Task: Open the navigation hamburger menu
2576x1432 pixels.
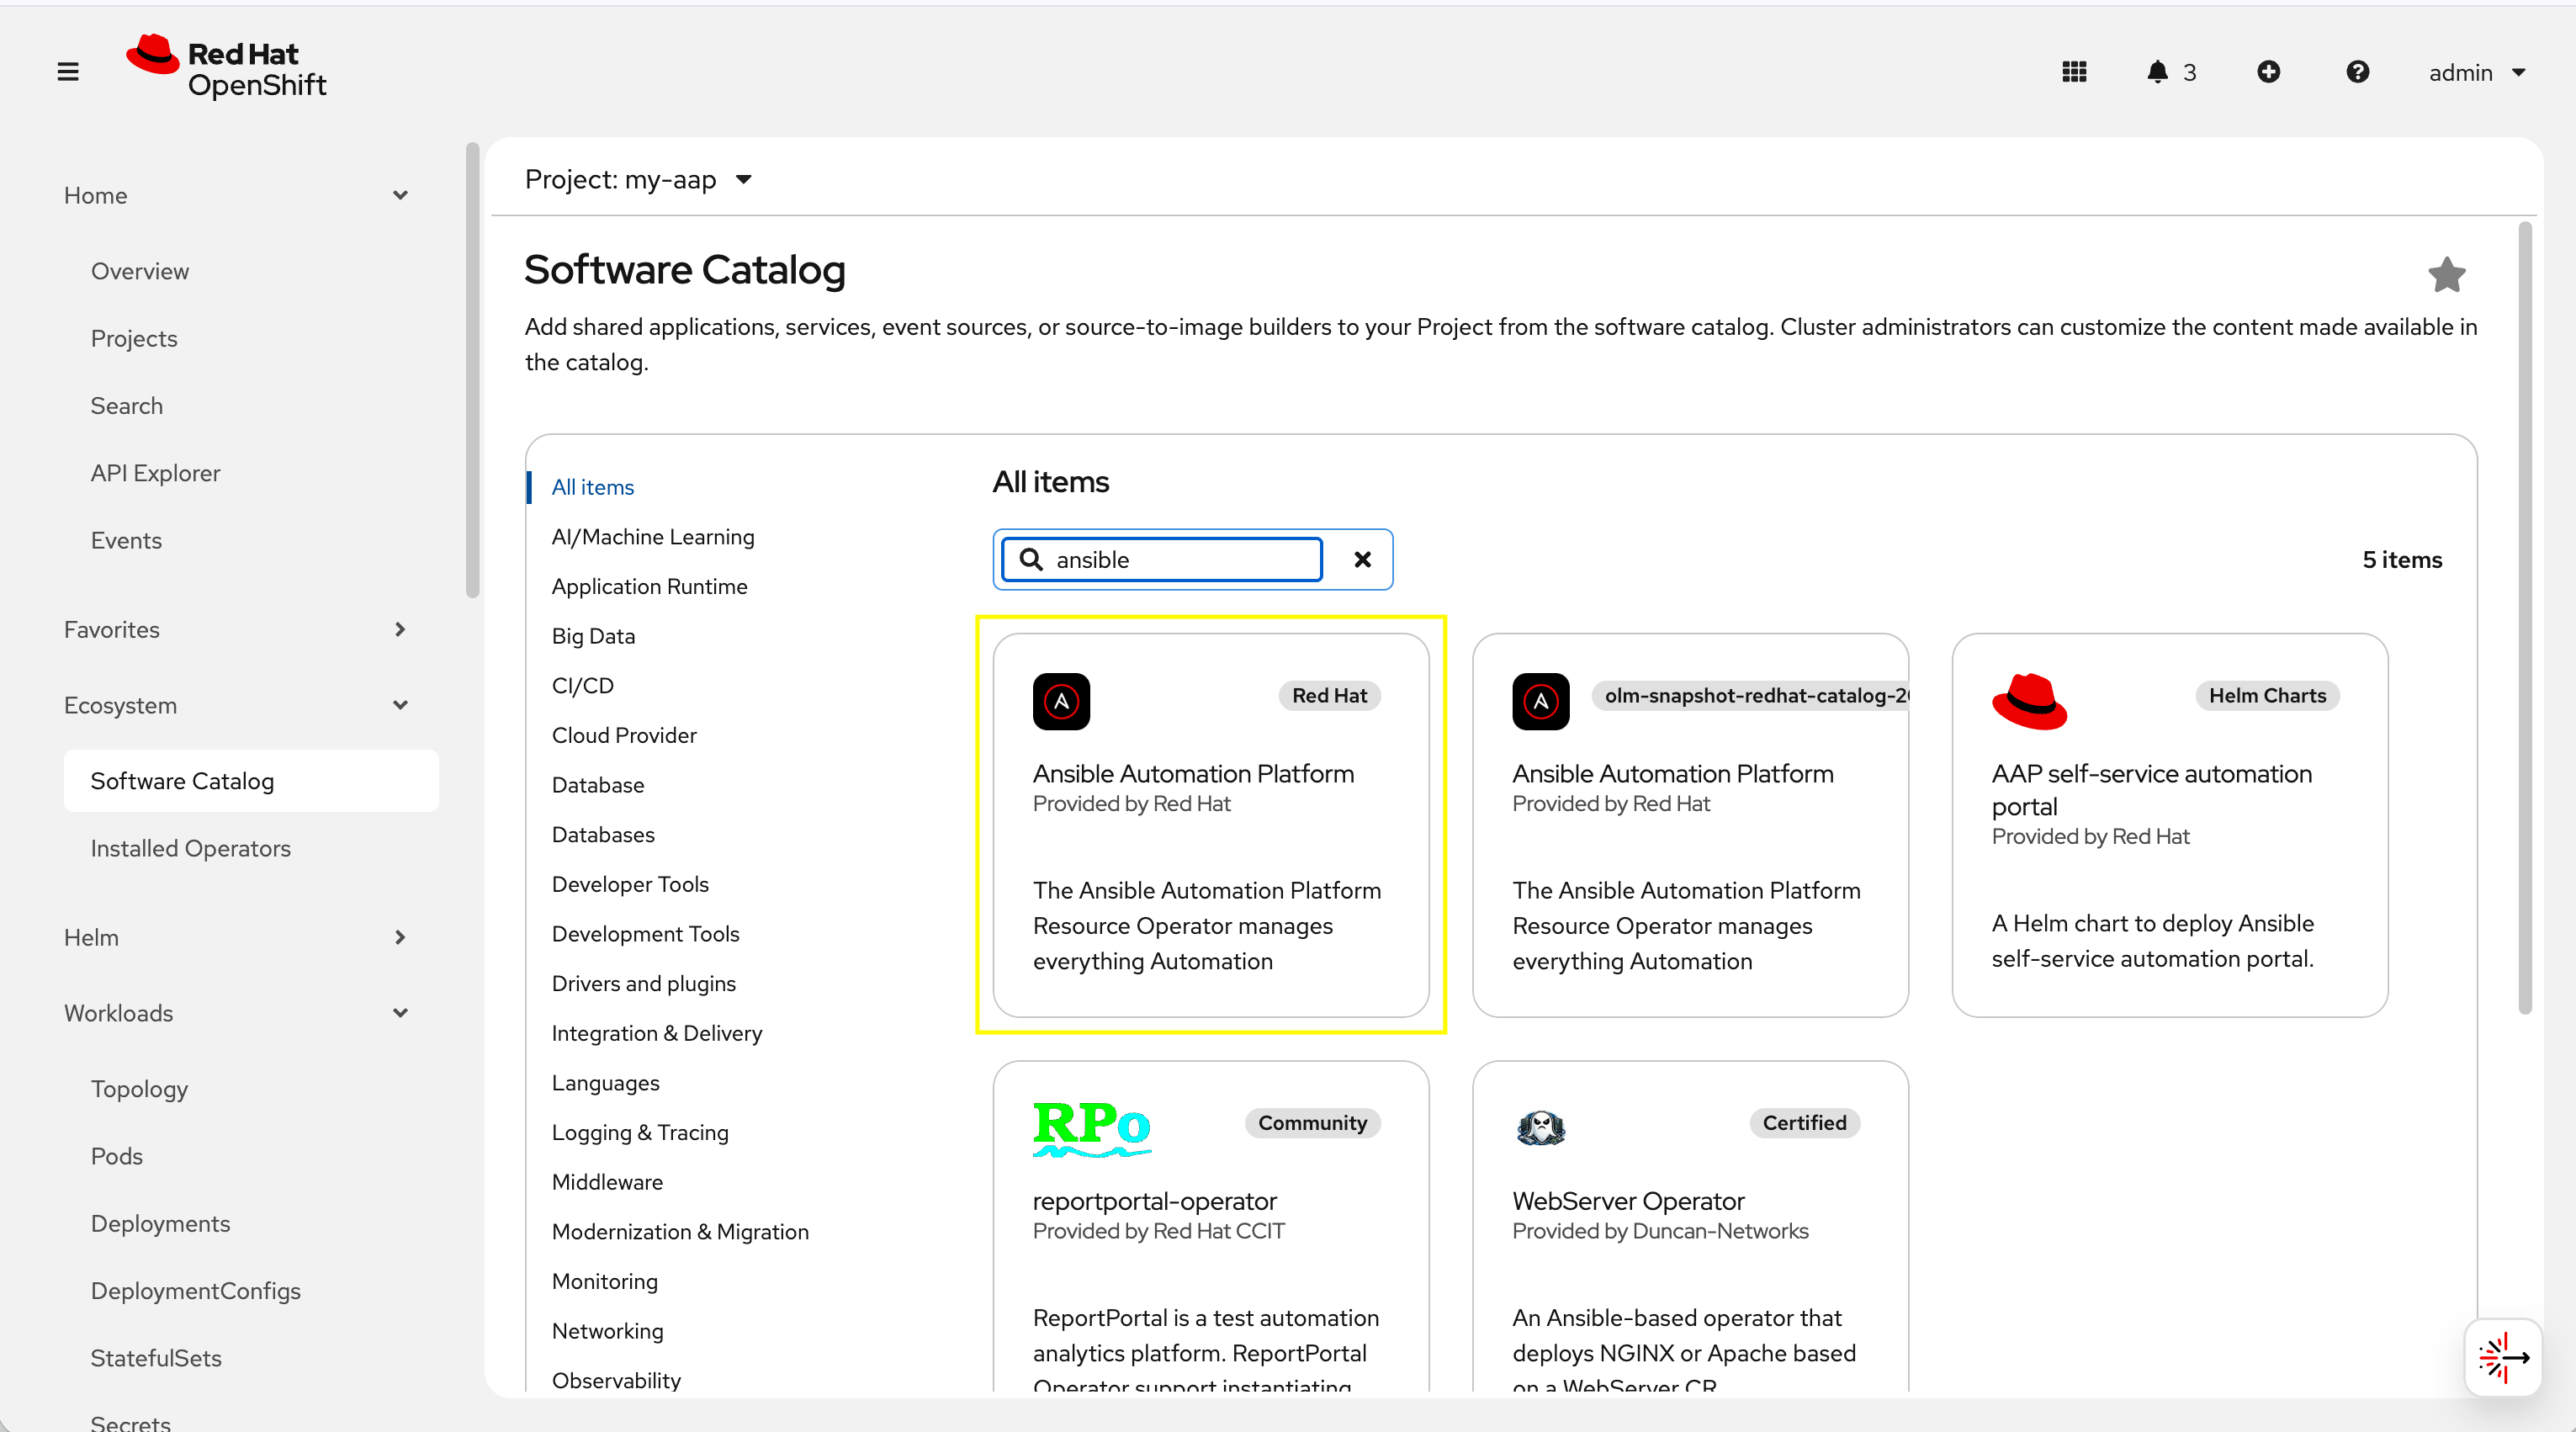Action: [67, 71]
